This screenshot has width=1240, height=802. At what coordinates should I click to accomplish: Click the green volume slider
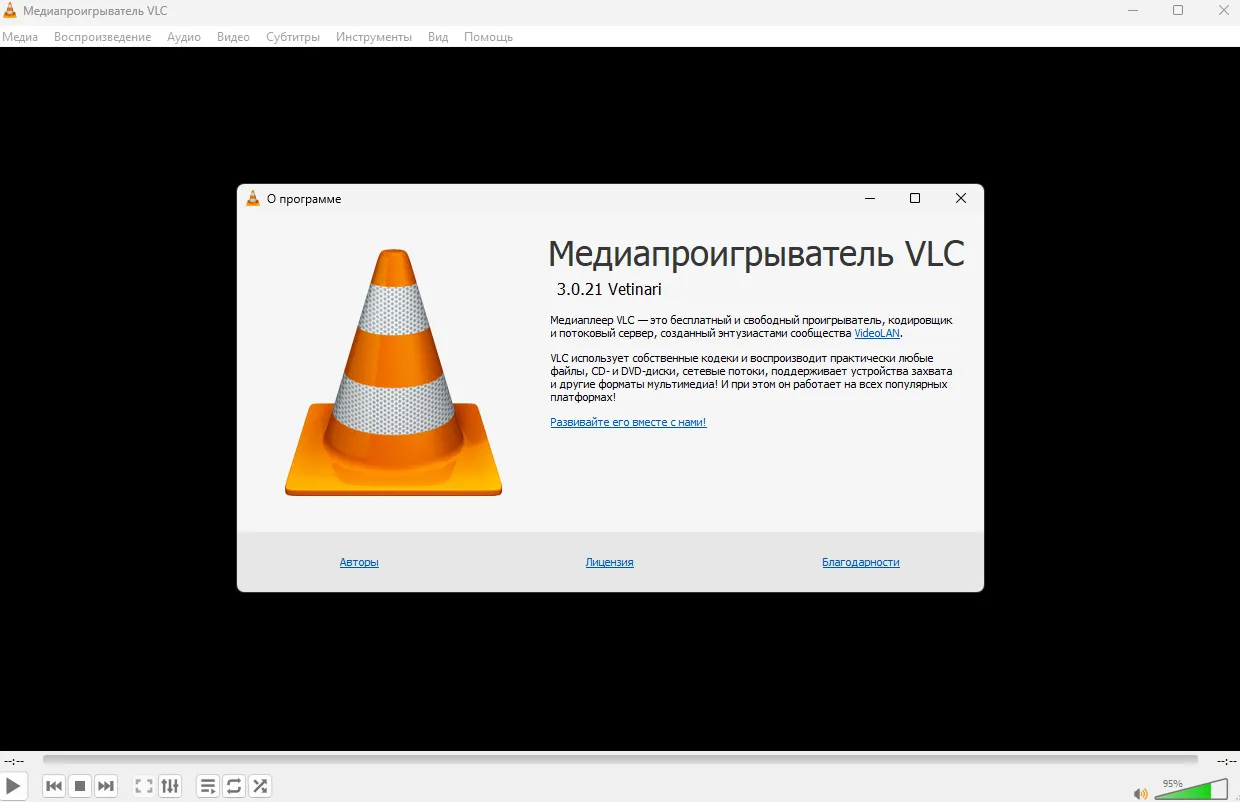(x=1190, y=790)
